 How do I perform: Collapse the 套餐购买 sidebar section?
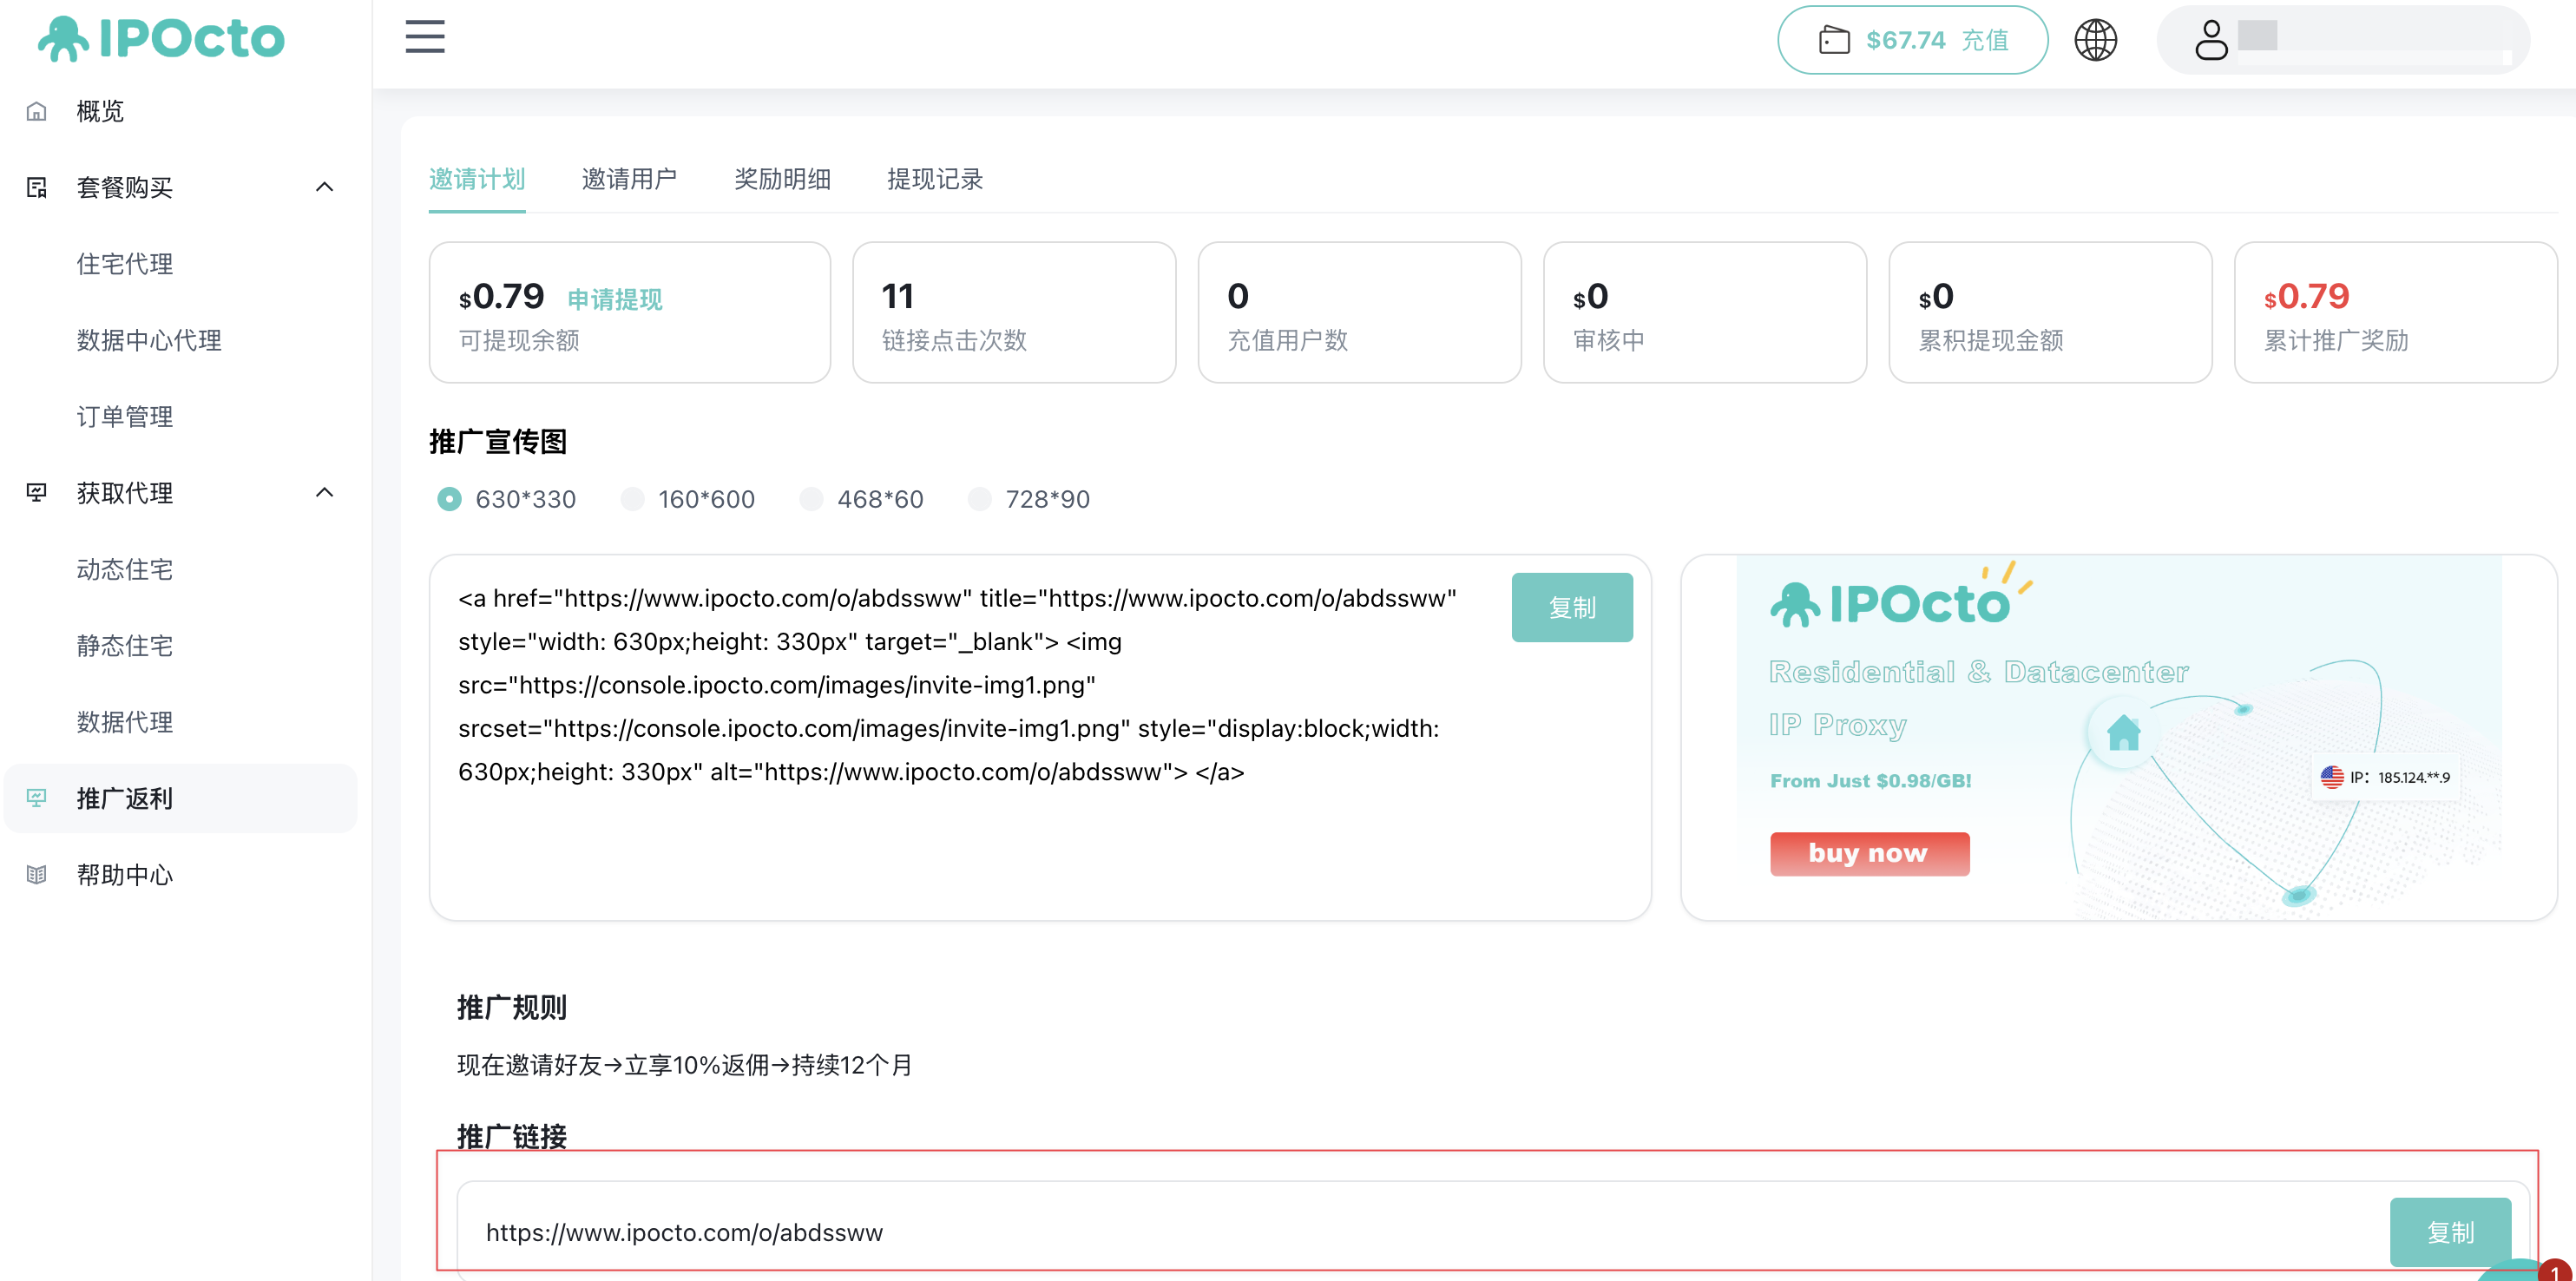(324, 187)
